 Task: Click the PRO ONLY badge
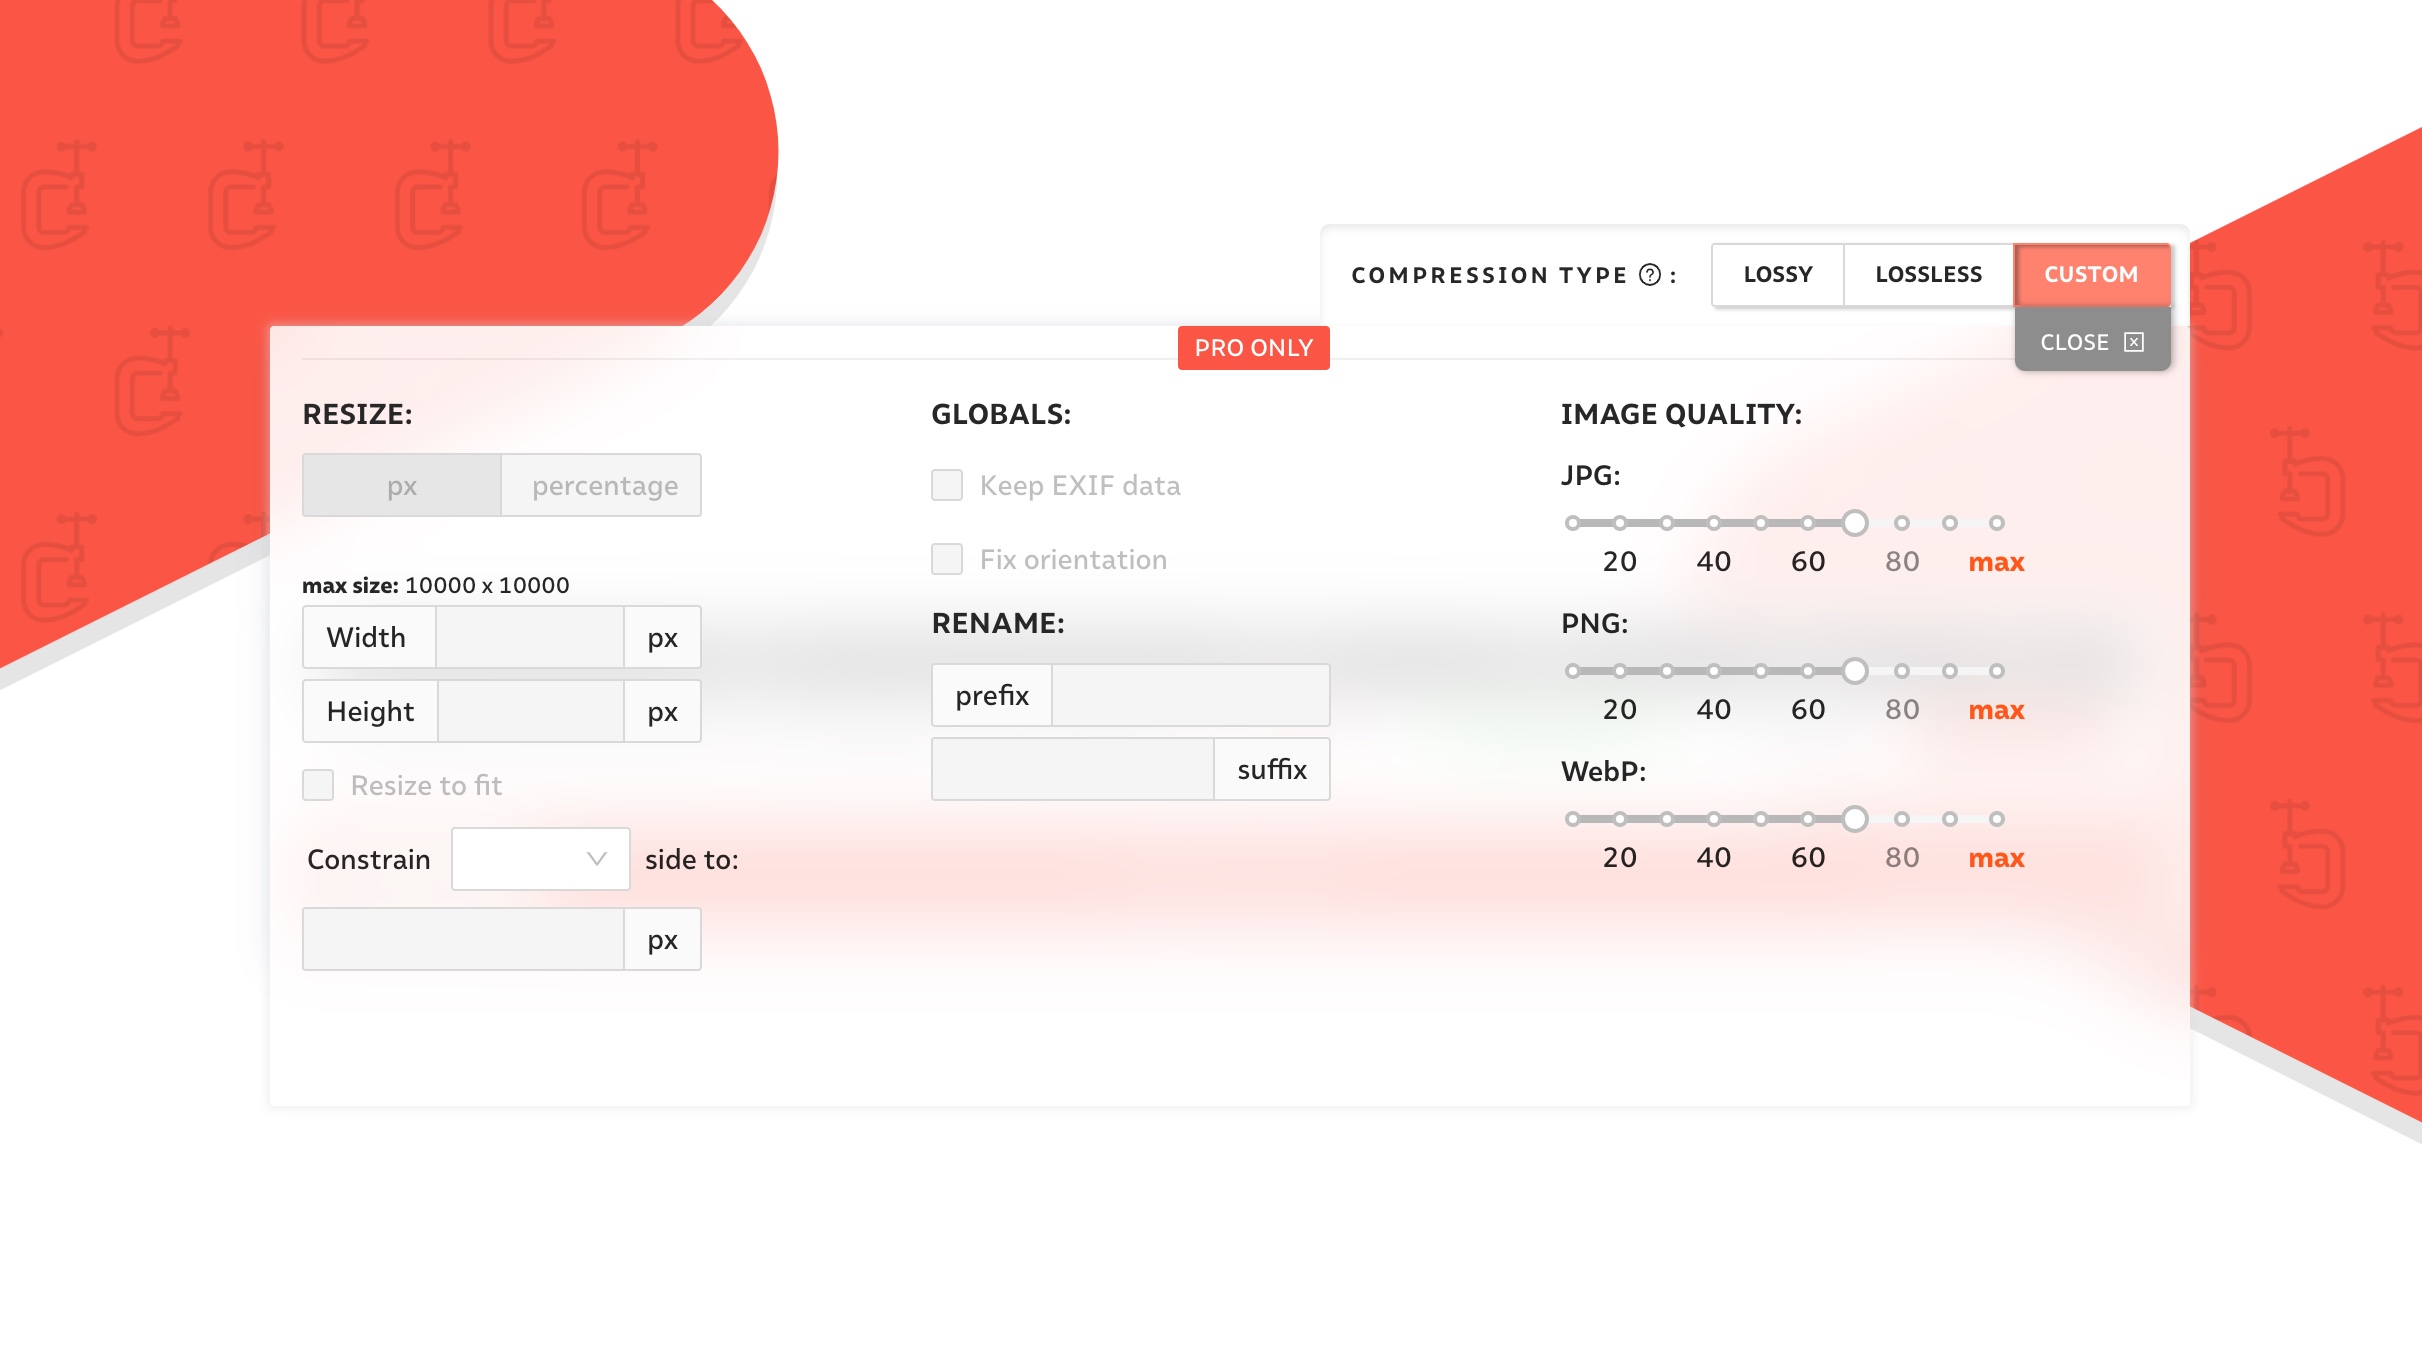point(1253,348)
